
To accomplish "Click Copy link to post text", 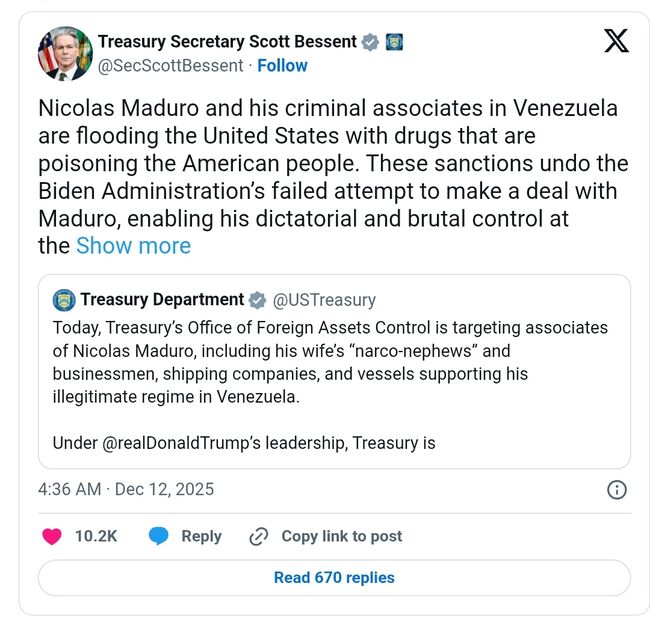I will 341,536.
